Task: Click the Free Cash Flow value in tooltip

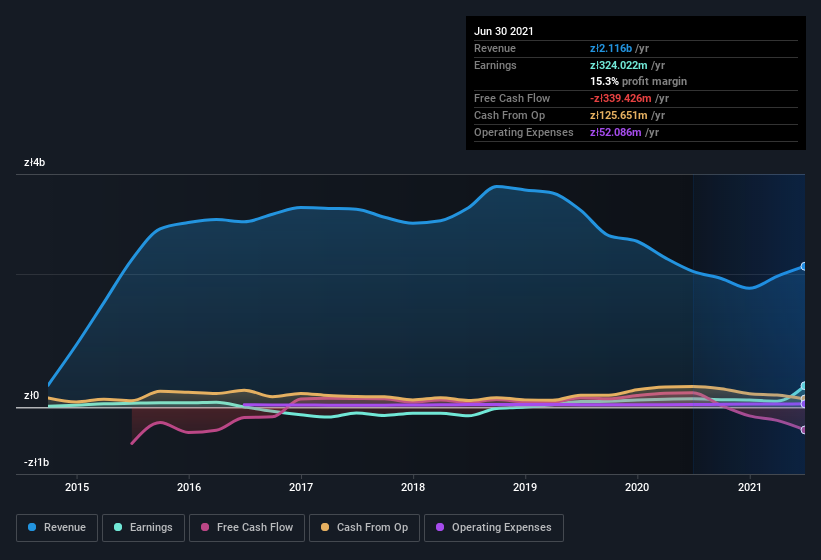Action: coord(620,98)
